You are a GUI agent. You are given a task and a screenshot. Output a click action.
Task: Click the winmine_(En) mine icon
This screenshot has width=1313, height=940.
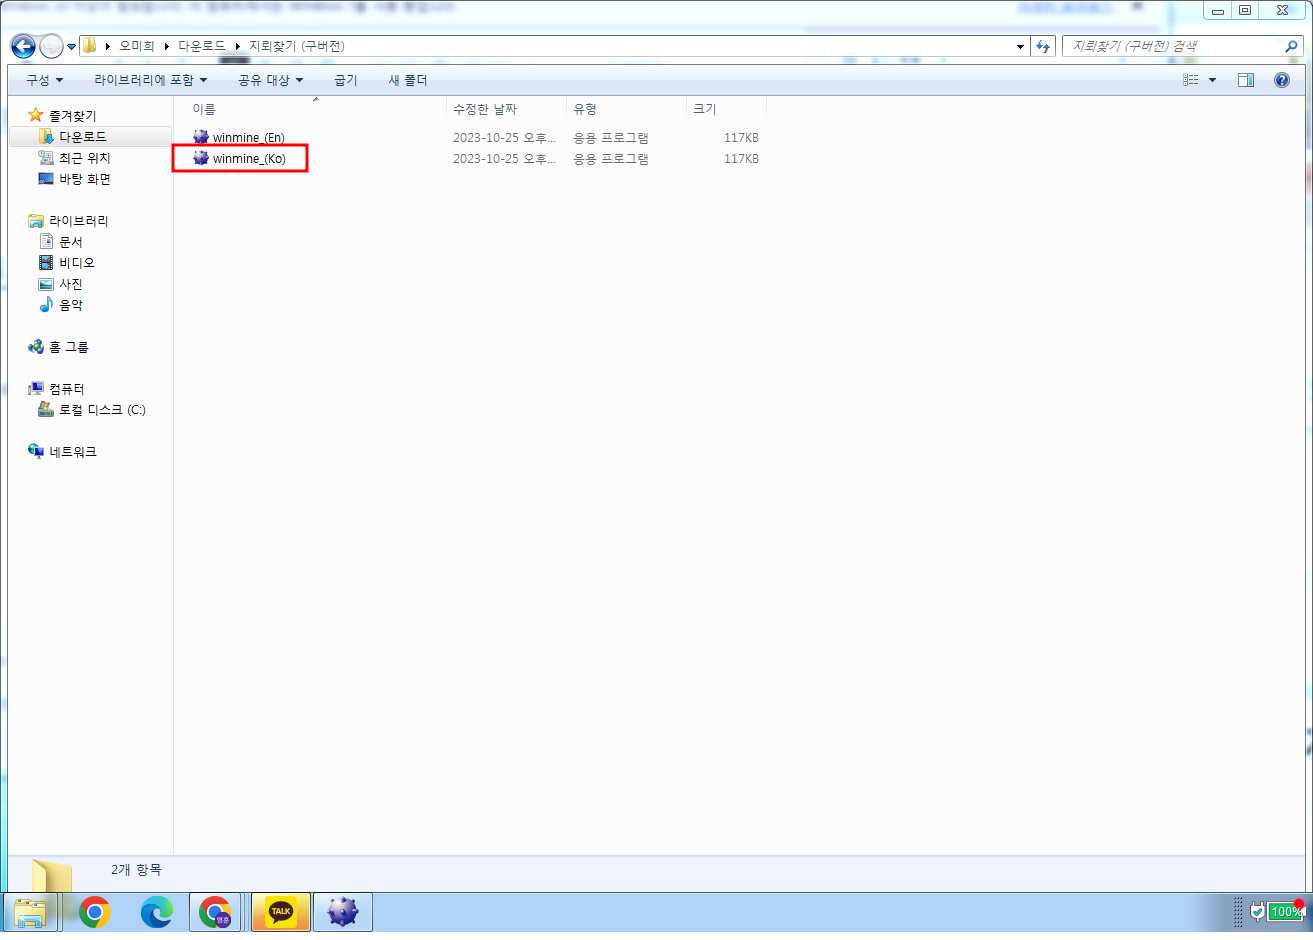click(201, 137)
